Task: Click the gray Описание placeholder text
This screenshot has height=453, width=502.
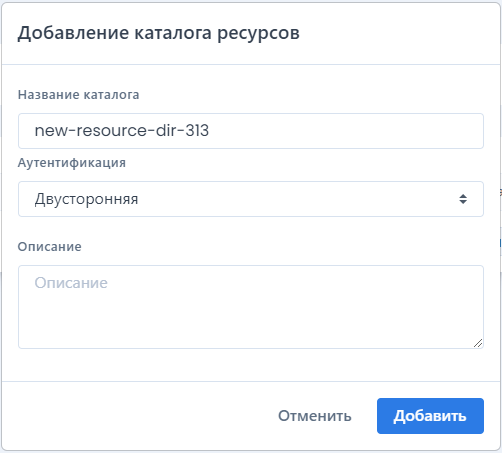Action: tap(71, 283)
